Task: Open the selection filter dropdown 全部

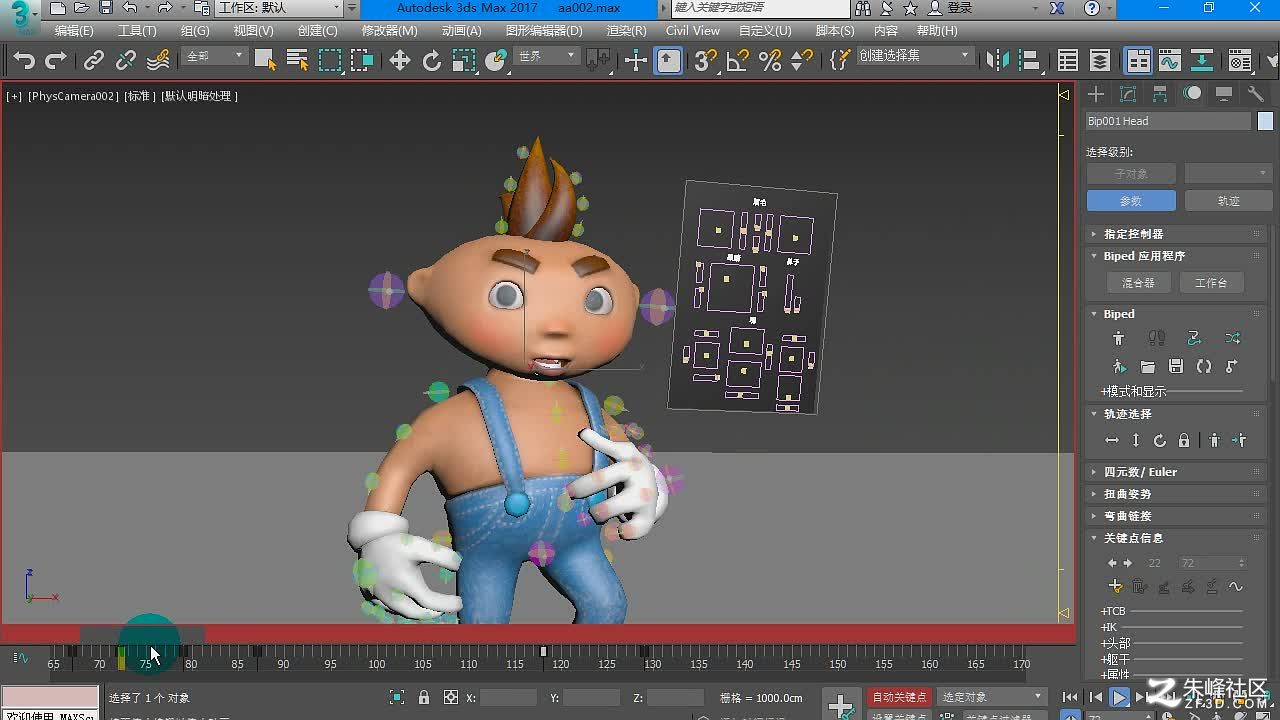Action: pyautogui.click(x=215, y=57)
